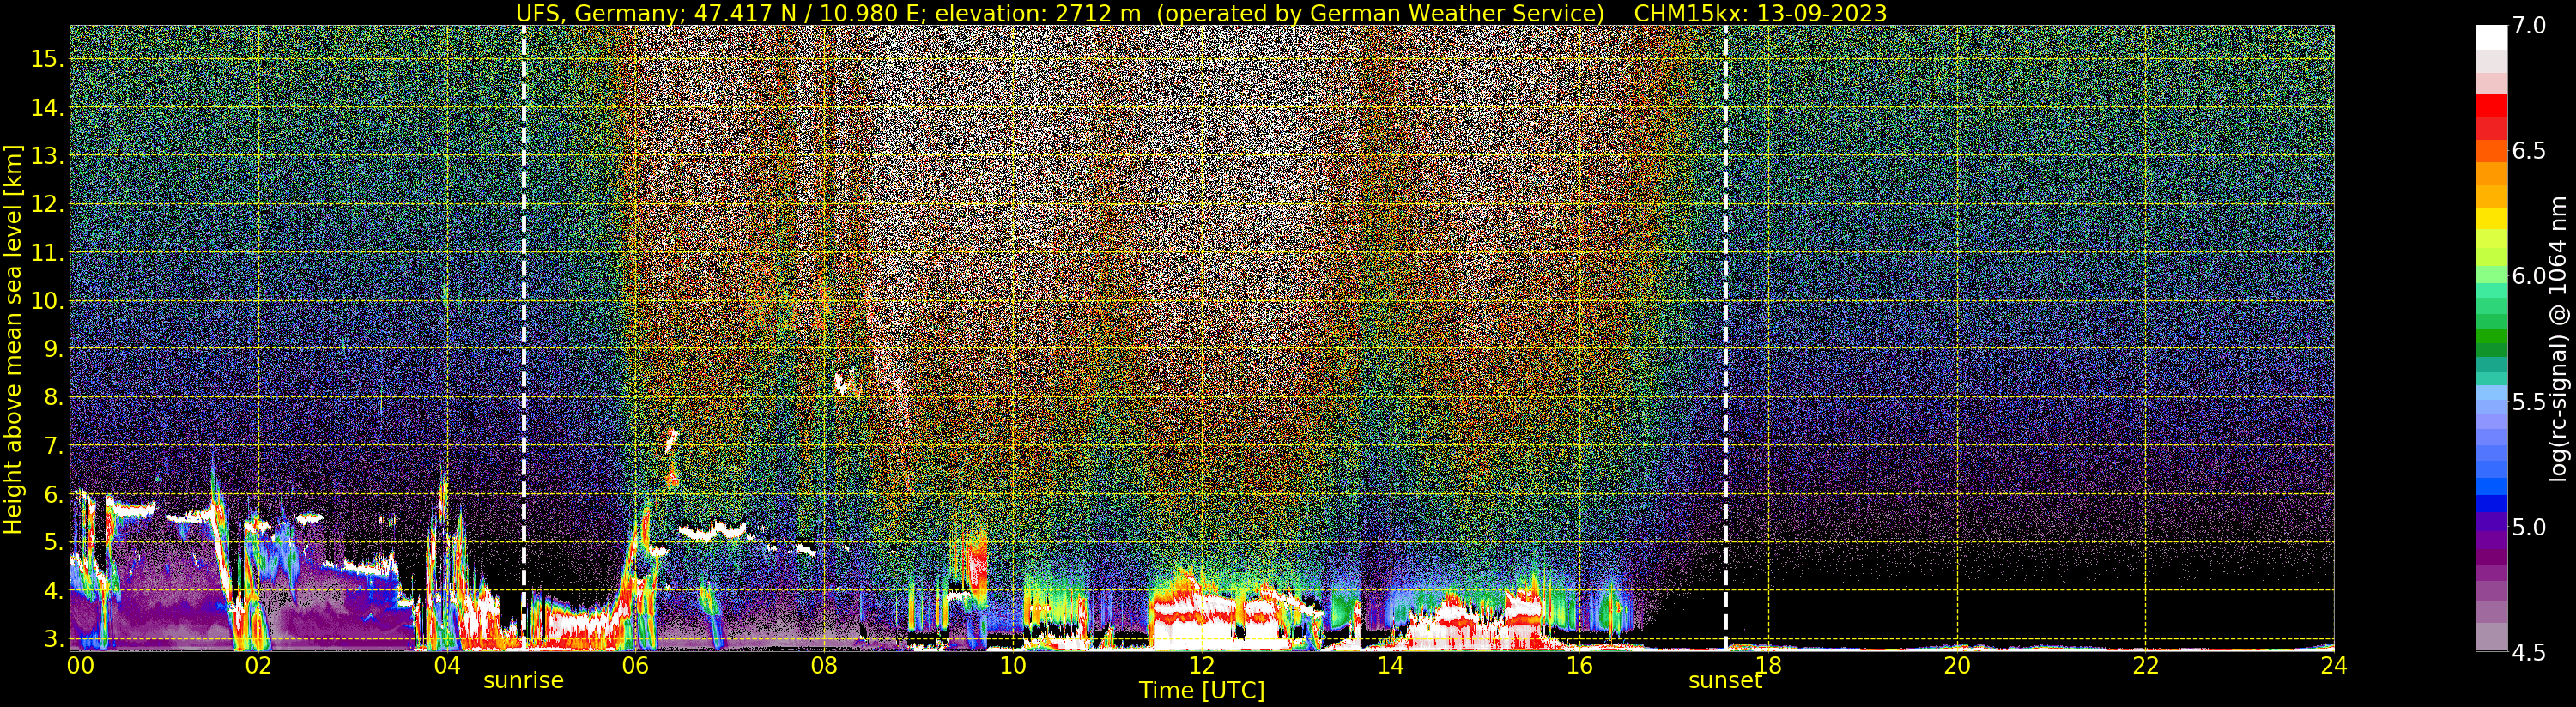Click the '14.' height axis tick
This screenshot has width=2576, height=707.
tap(48, 107)
